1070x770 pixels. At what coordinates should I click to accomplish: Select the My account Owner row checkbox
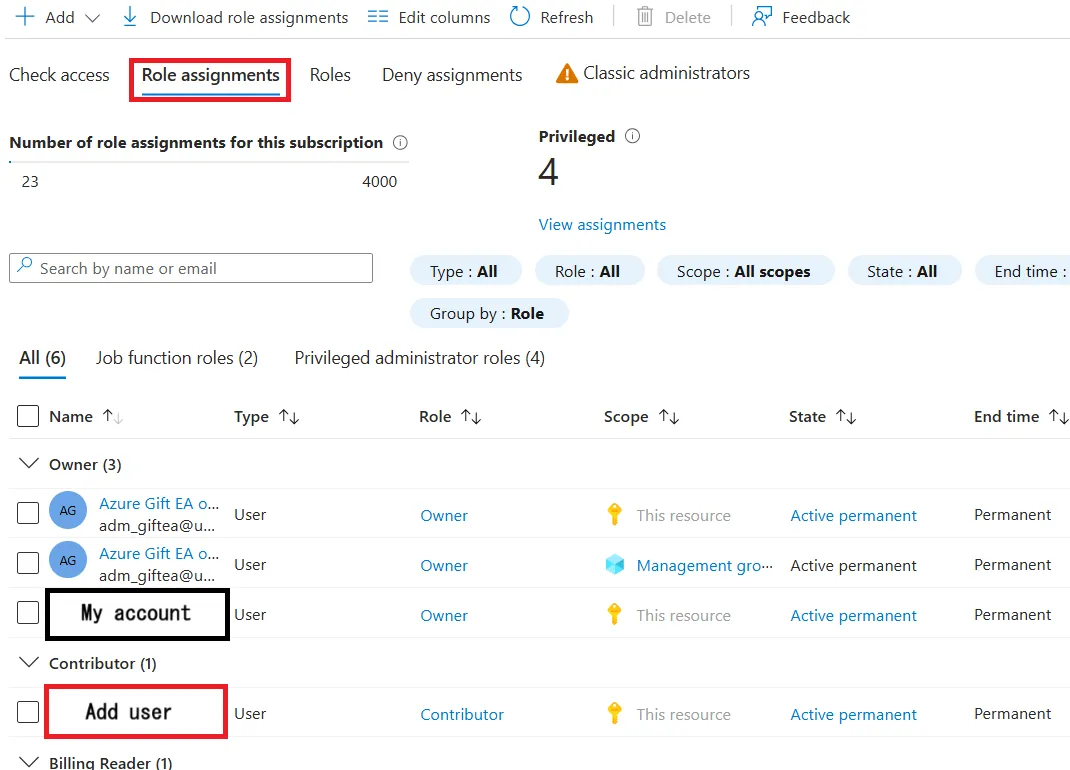(x=28, y=614)
